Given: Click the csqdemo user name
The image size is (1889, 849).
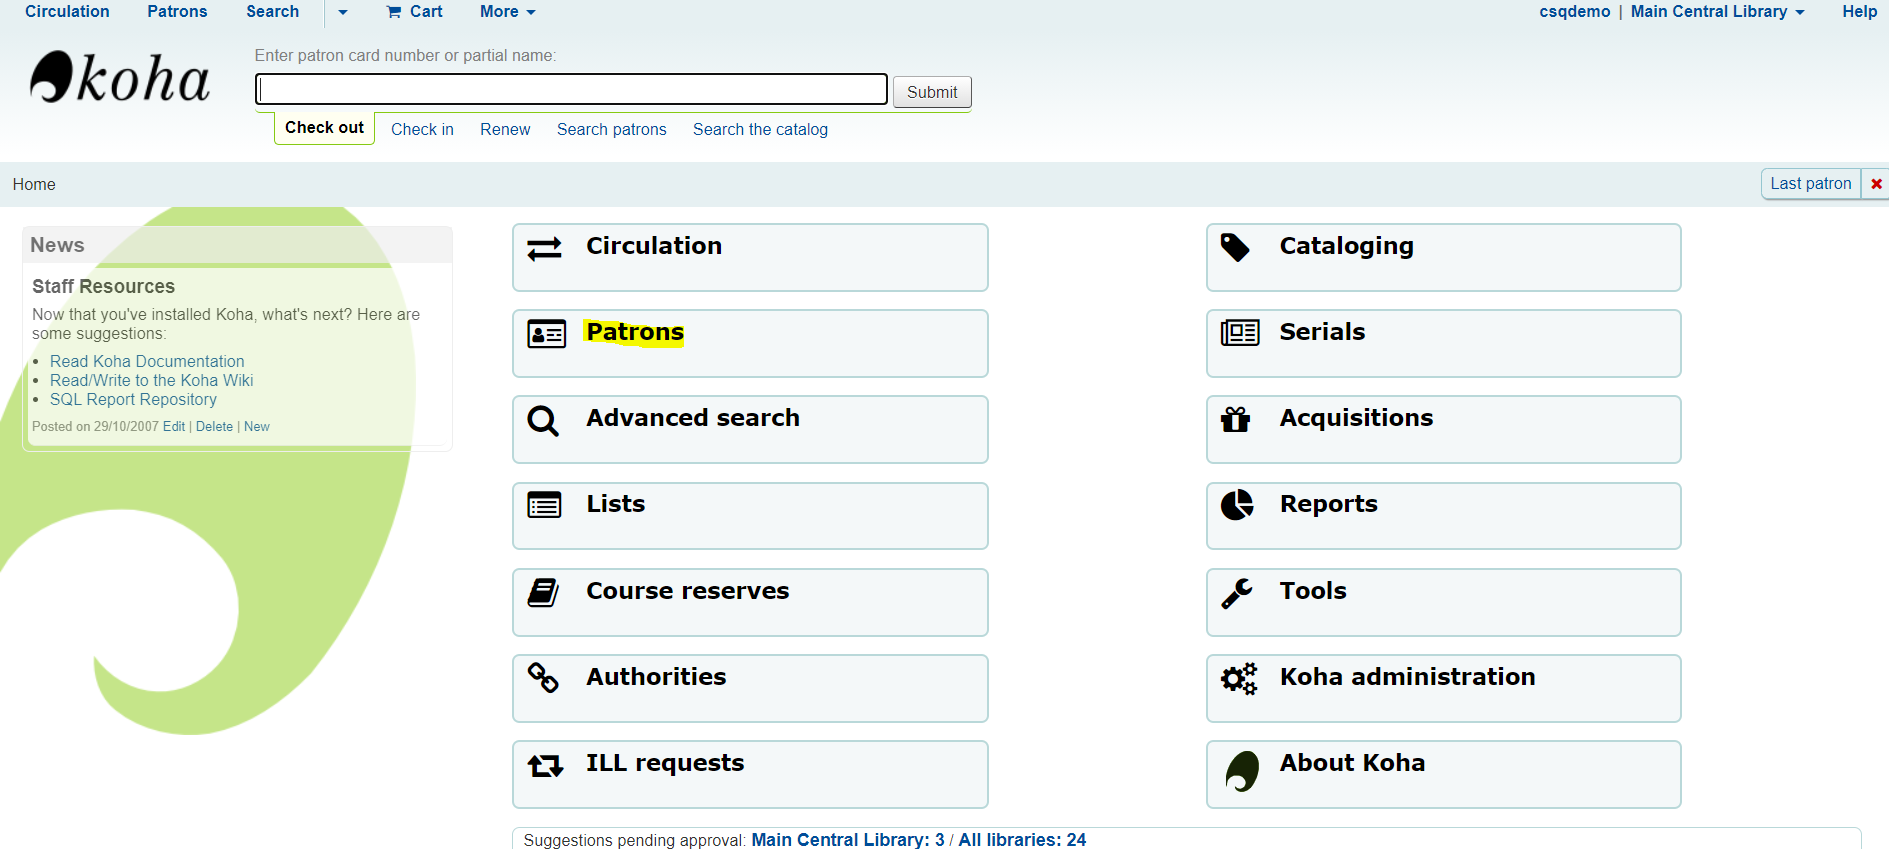Looking at the screenshot, I should pyautogui.click(x=1574, y=12).
